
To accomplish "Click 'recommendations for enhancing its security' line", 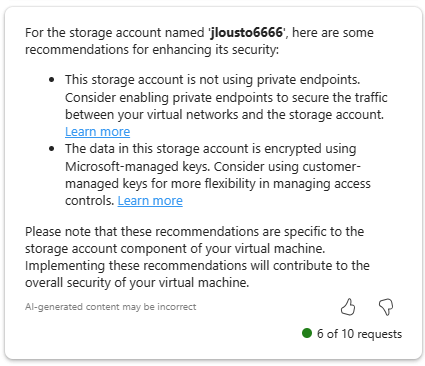I will (x=152, y=50).
